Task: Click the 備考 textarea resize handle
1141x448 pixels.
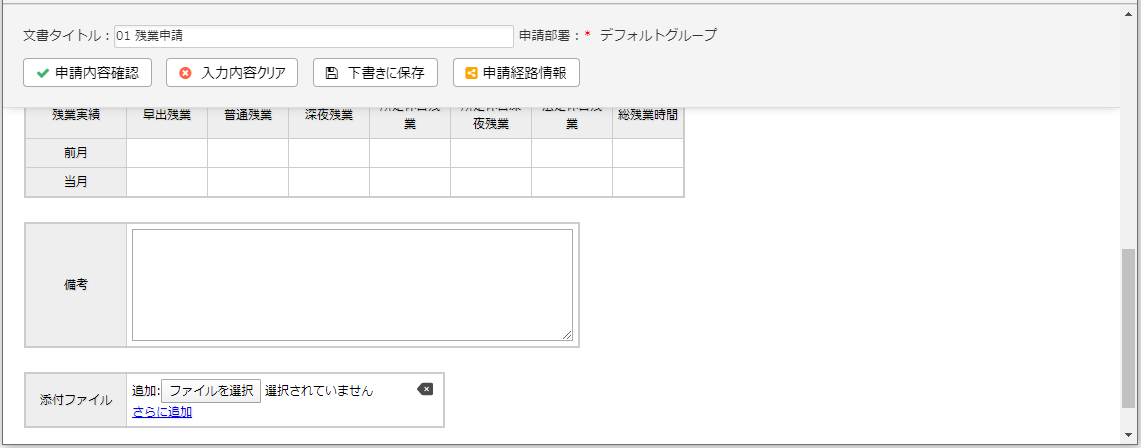Action: click(x=567, y=336)
